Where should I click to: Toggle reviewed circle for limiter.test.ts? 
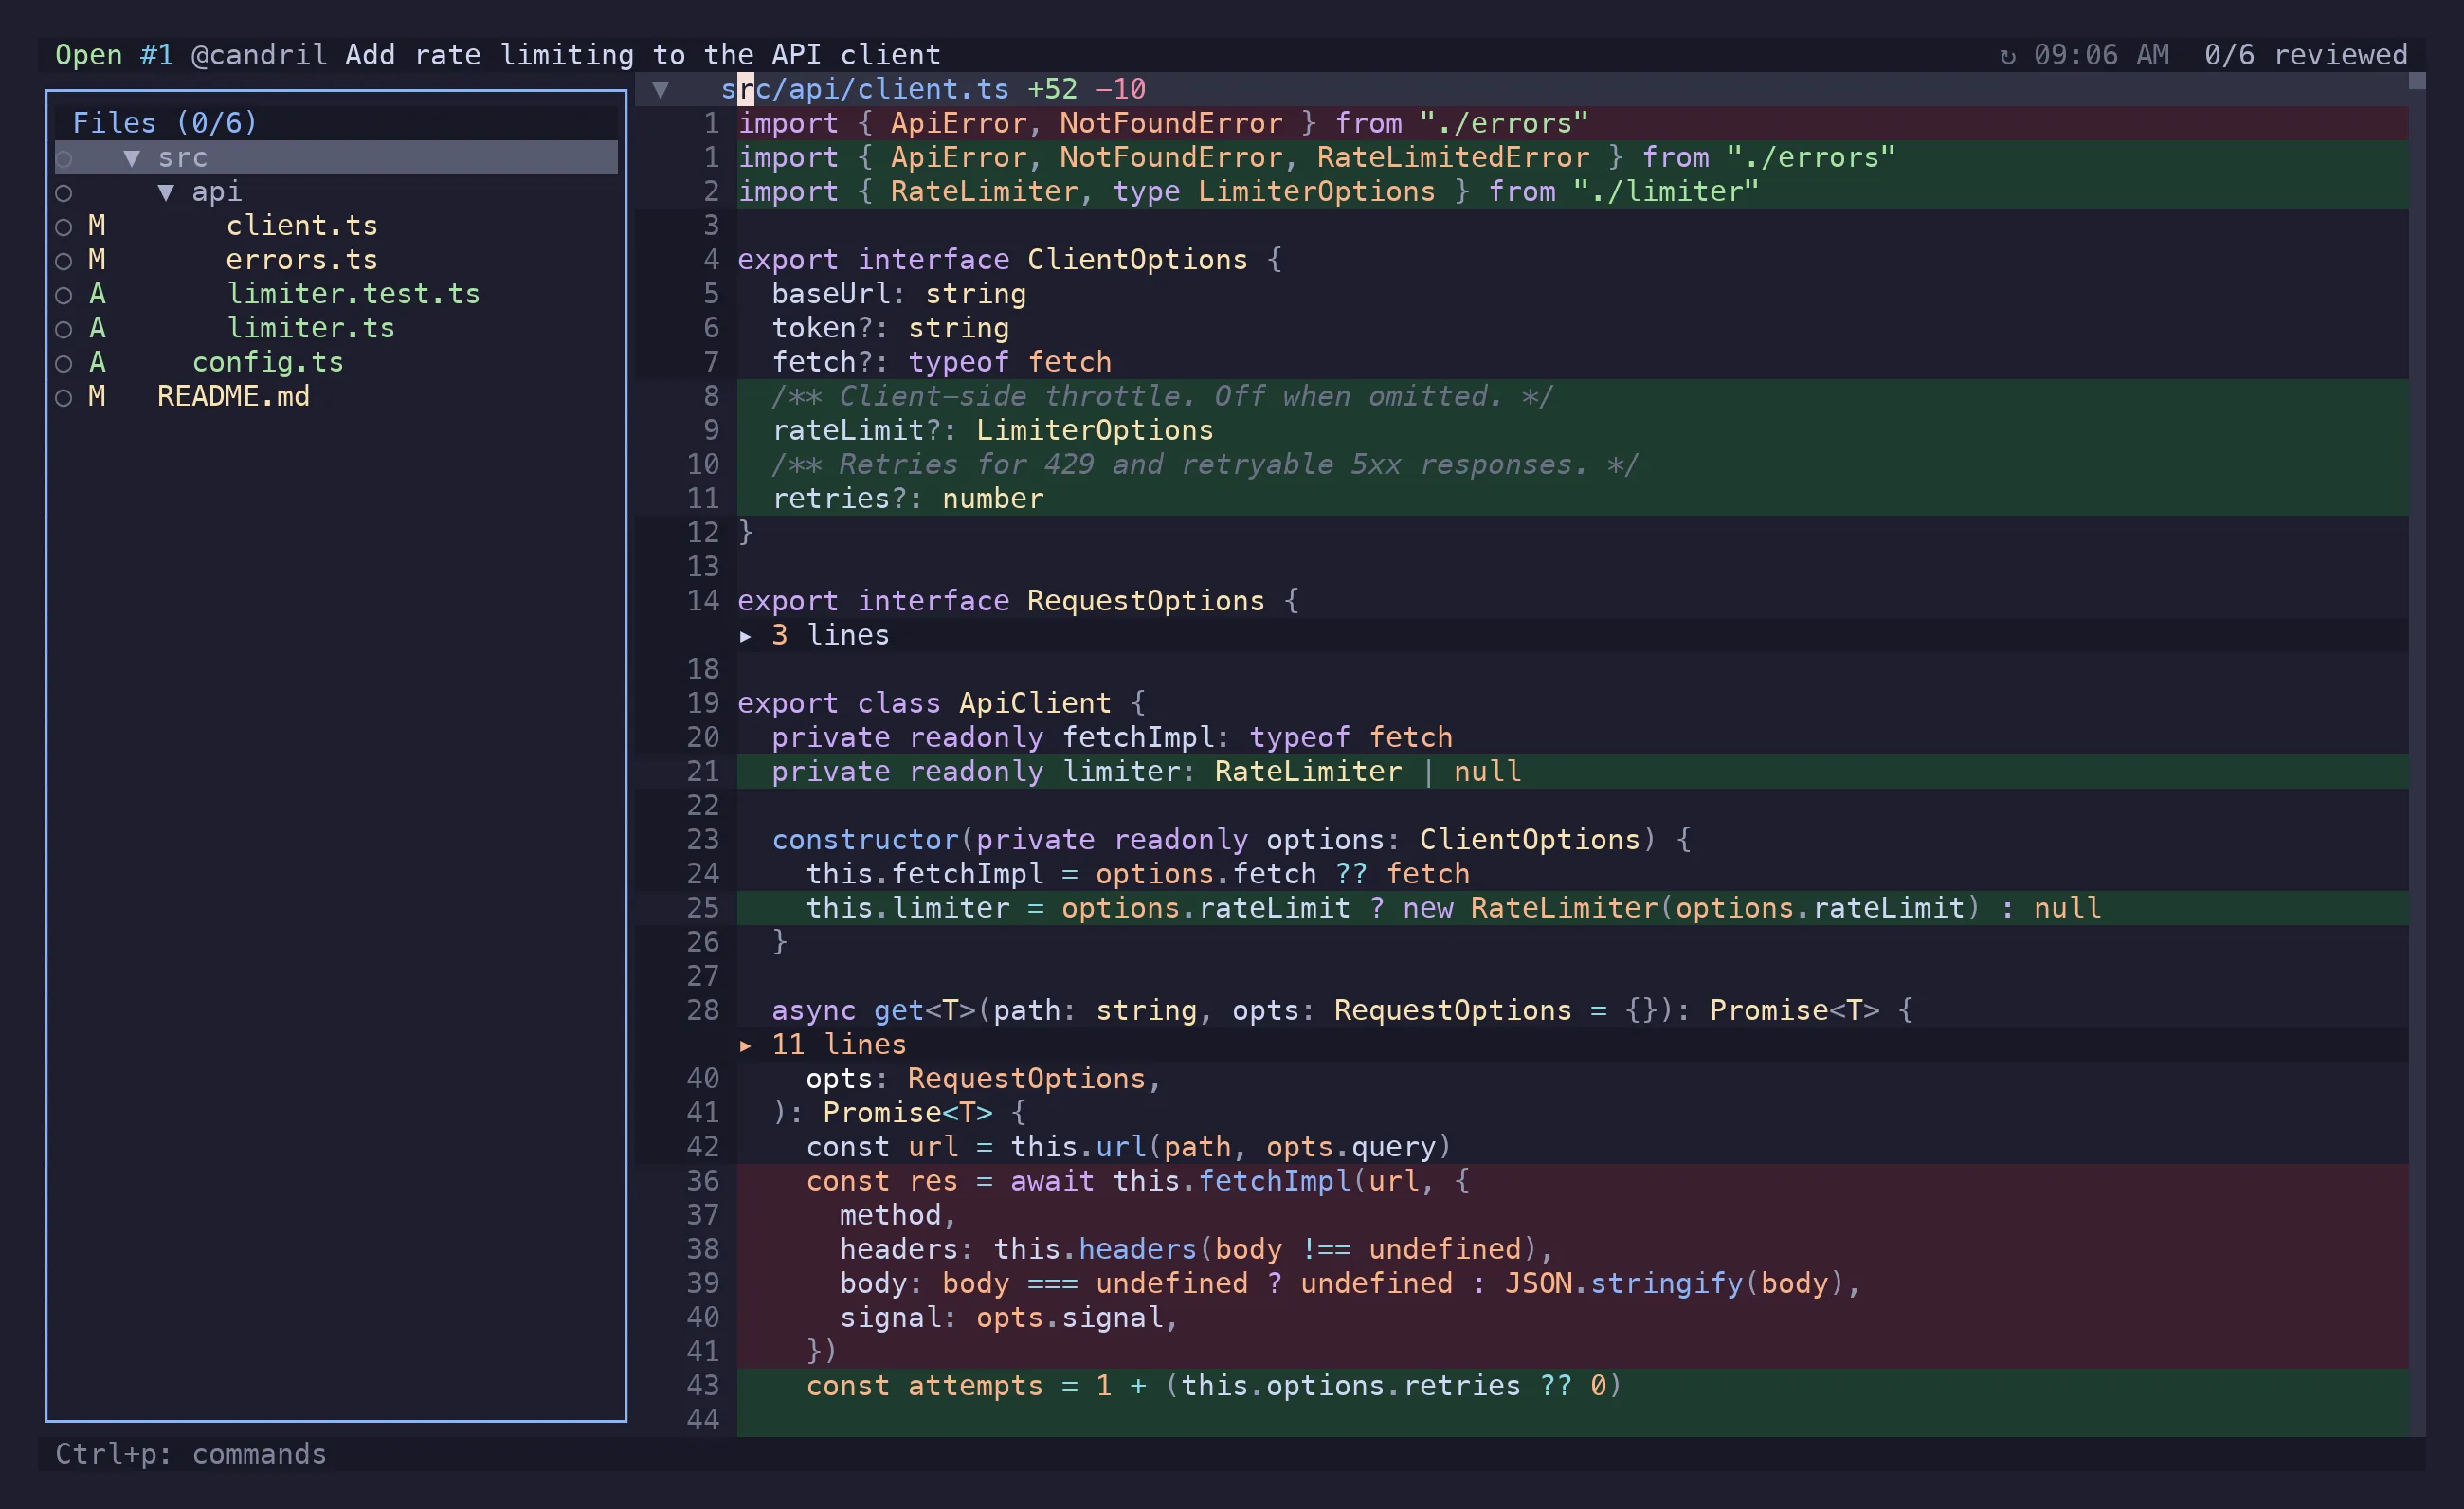tap(64, 295)
